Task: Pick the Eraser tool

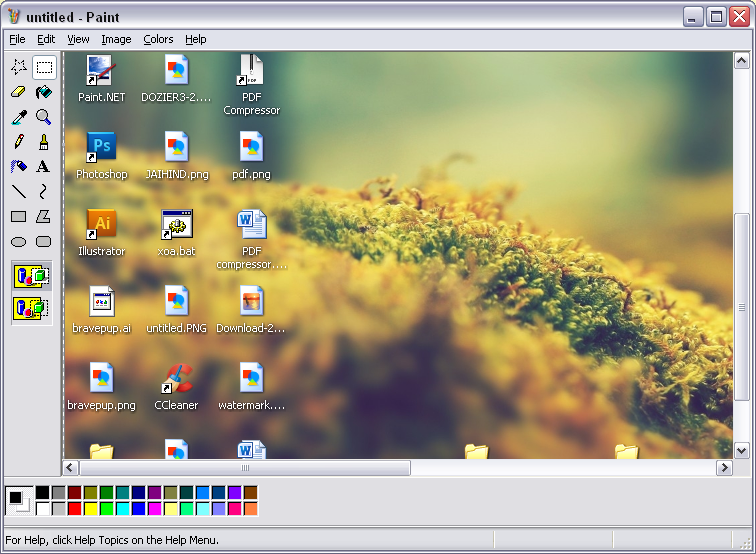Action: [18, 92]
